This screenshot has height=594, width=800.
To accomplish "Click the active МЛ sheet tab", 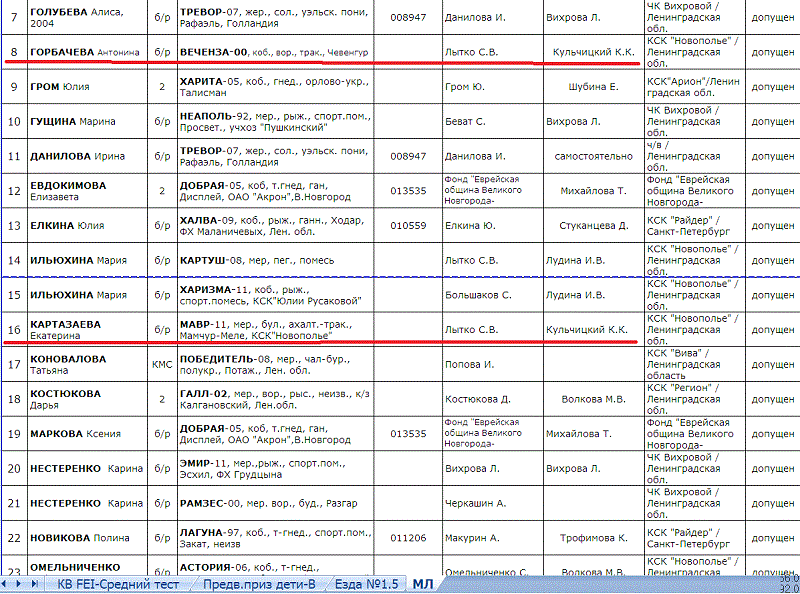I will pyautogui.click(x=423, y=584).
